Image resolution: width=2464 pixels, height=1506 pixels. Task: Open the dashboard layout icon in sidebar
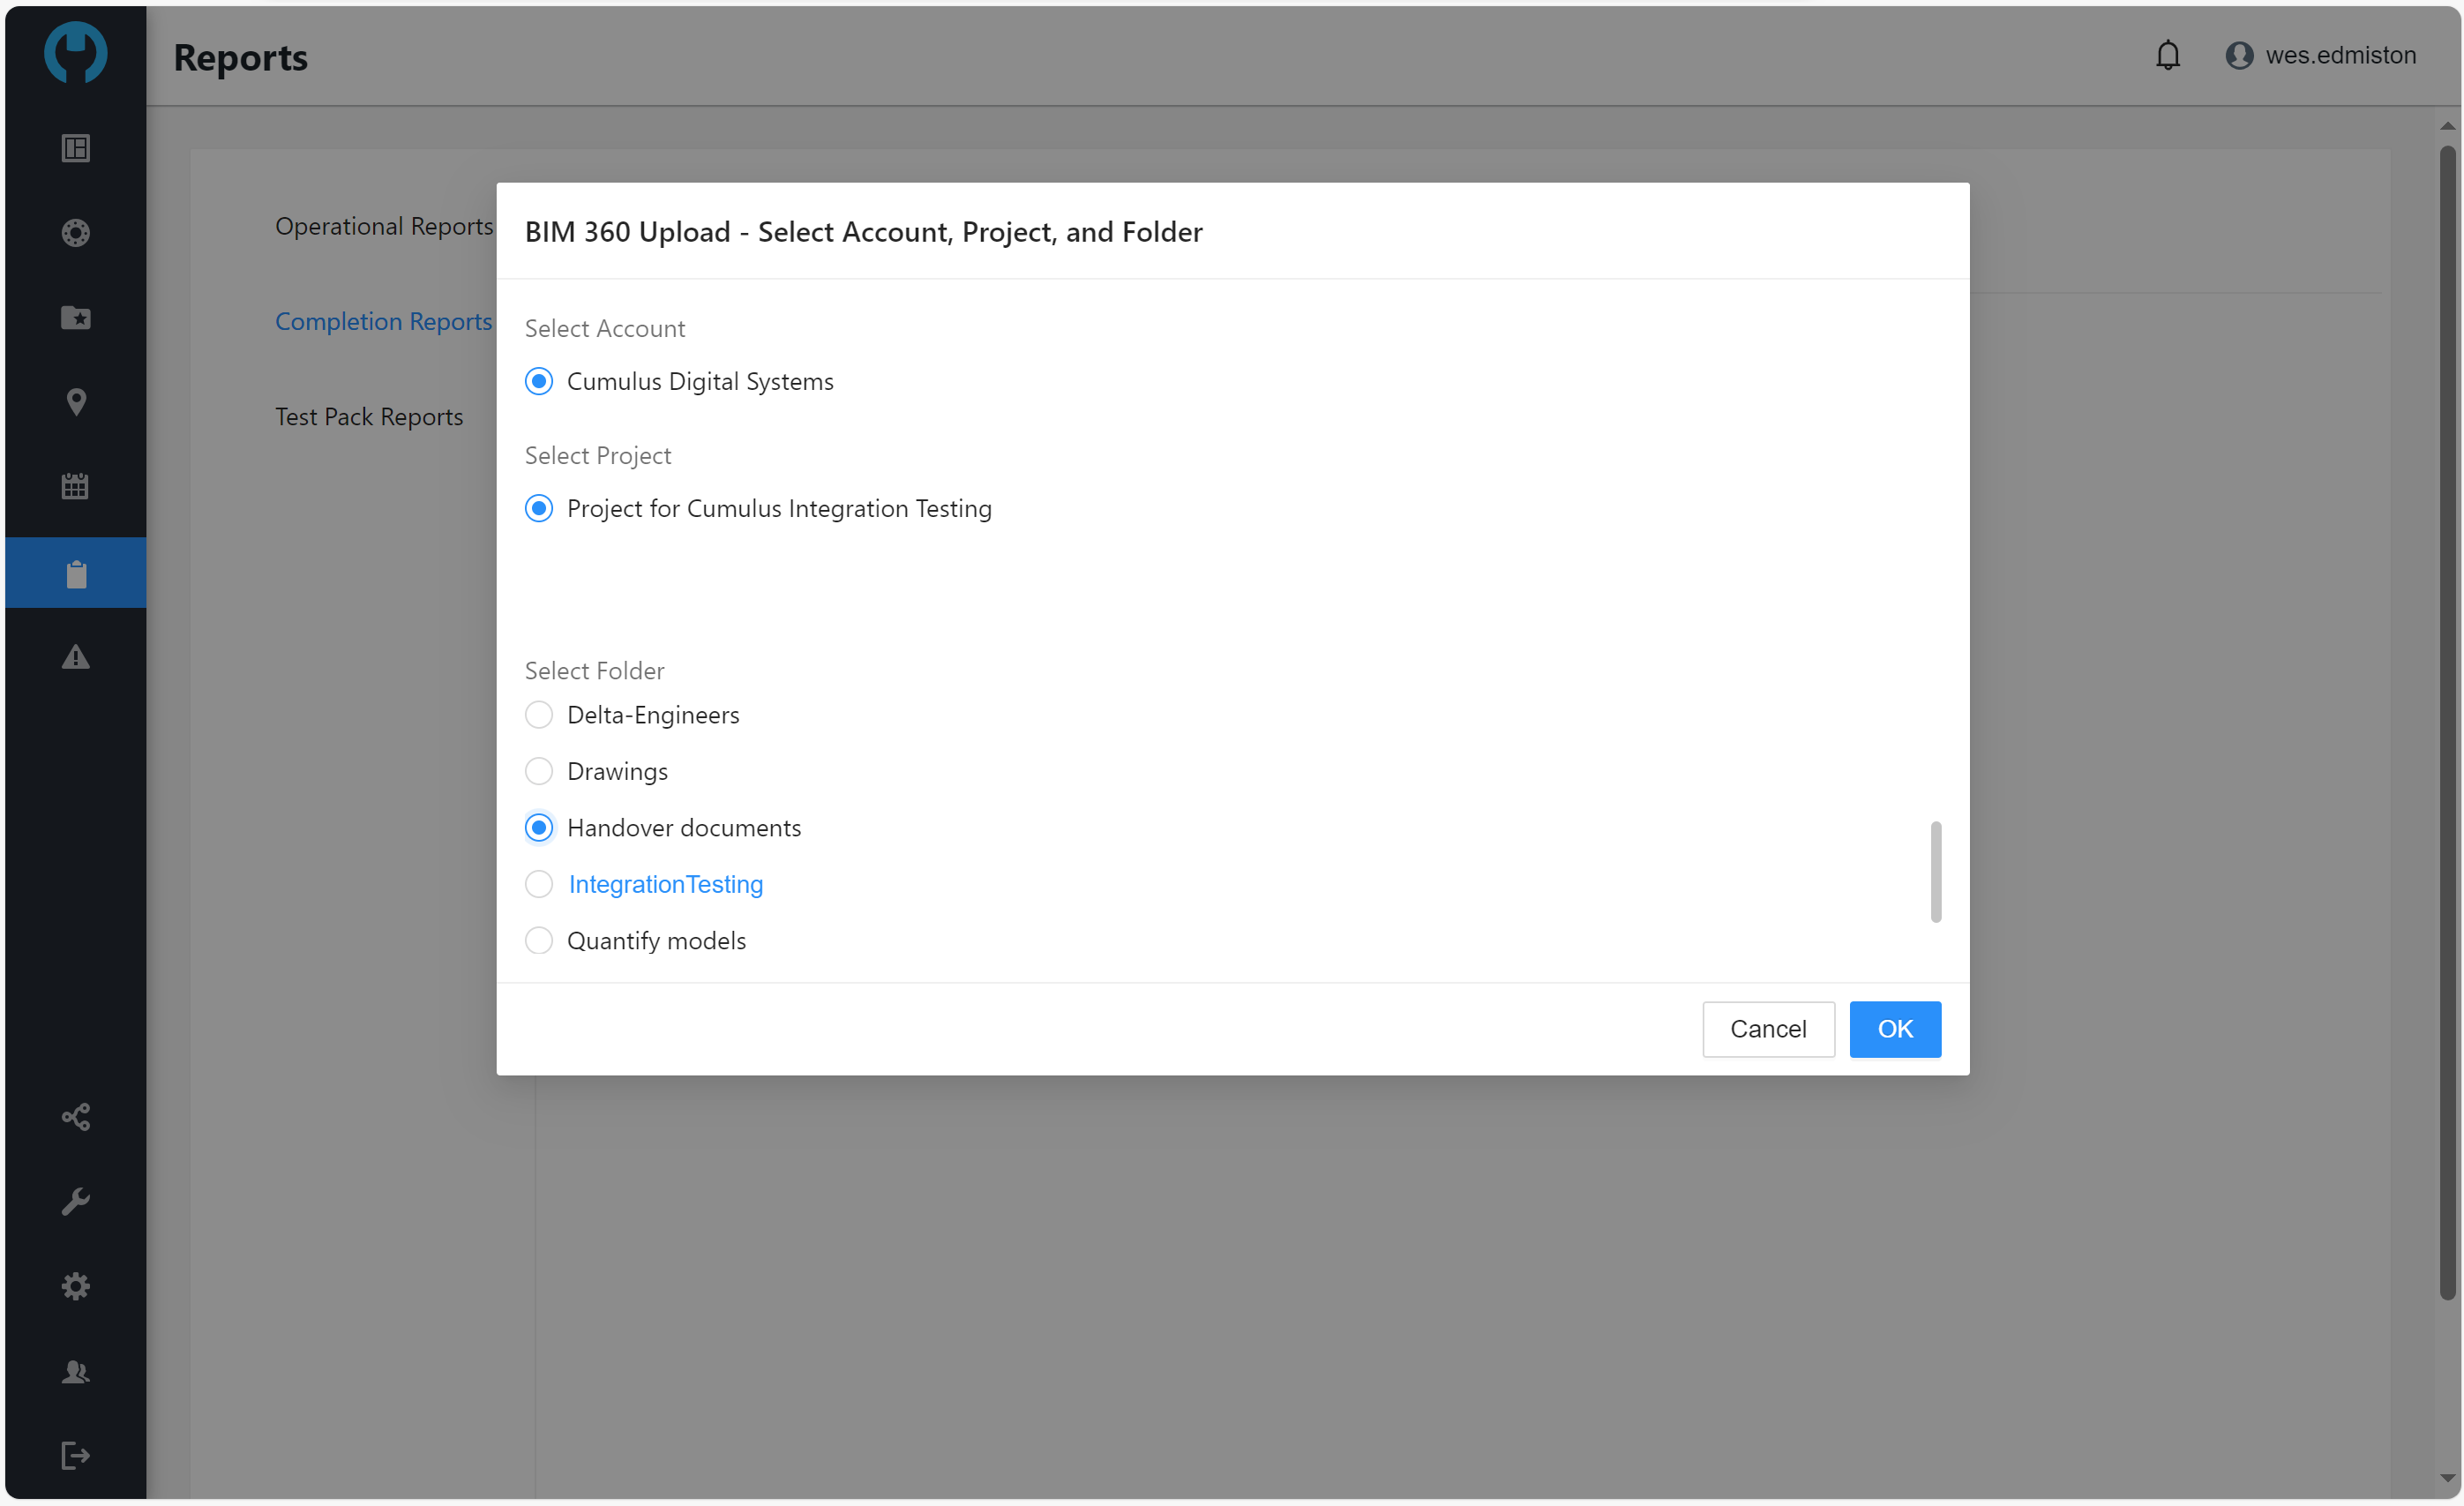coord(76,148)
